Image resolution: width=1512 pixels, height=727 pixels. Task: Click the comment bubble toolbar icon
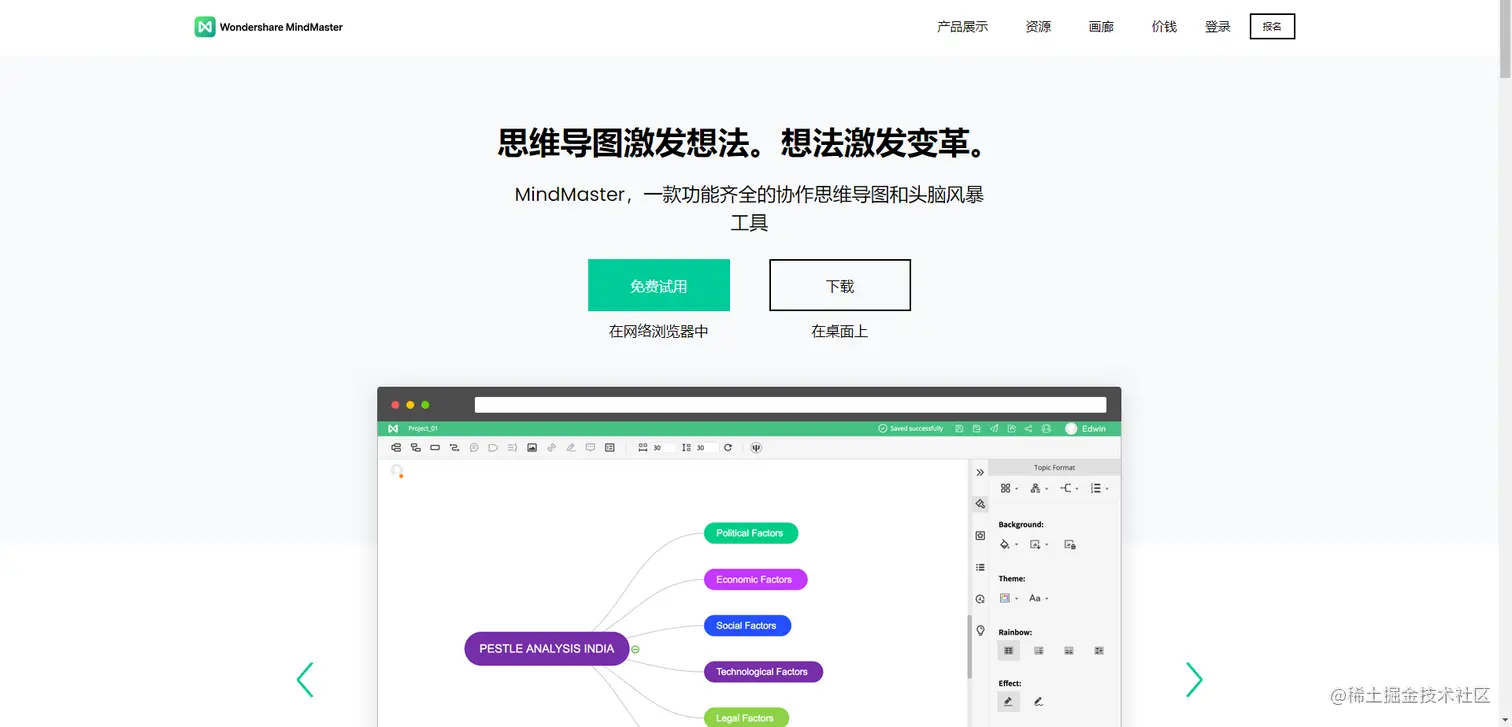(x=590, y=447)
